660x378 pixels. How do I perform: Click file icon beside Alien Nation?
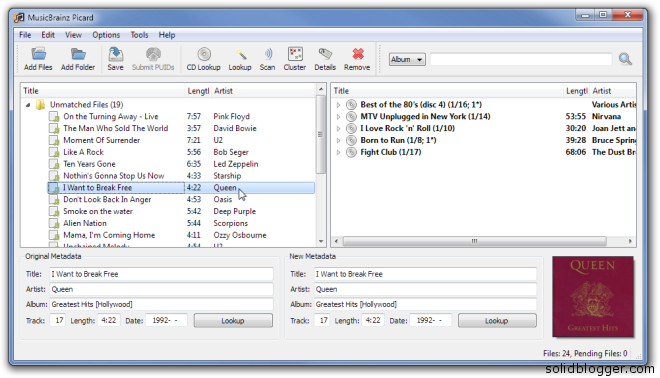[x=54, y=223]
